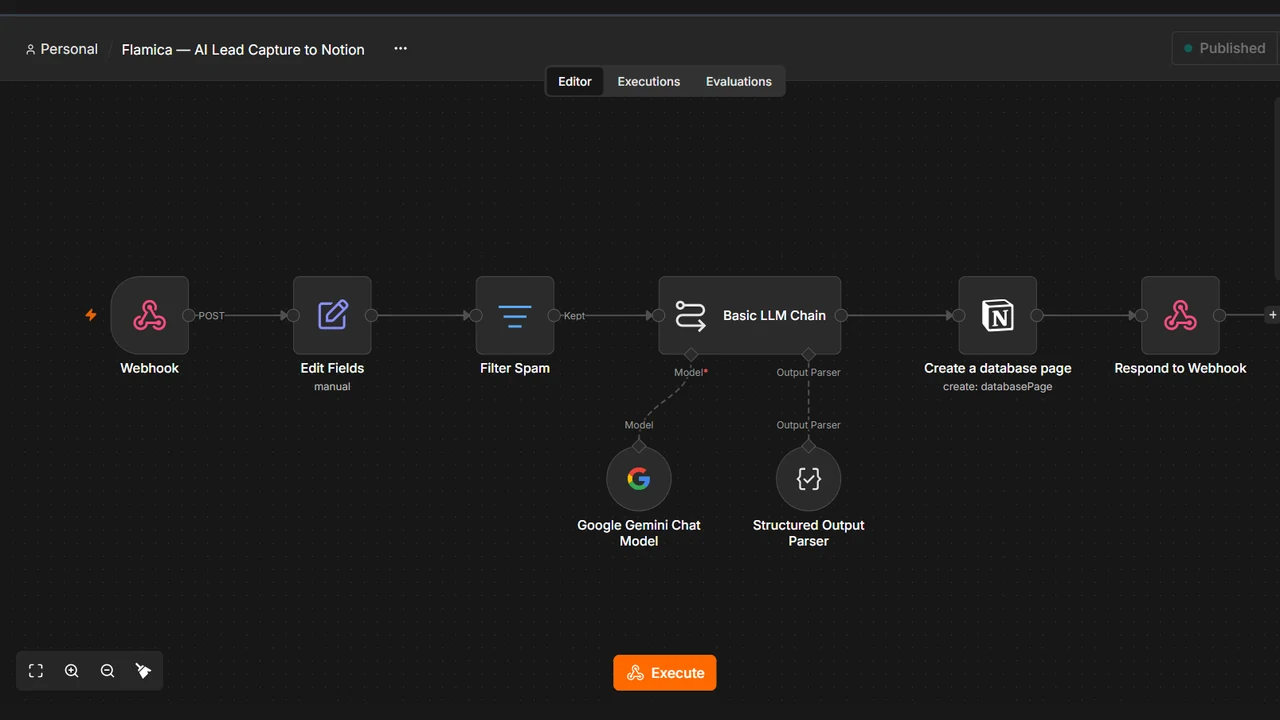This screenshot has height=720, width=1280.
Task: Zoom in on the canvas
Action: tap(72, 671)
